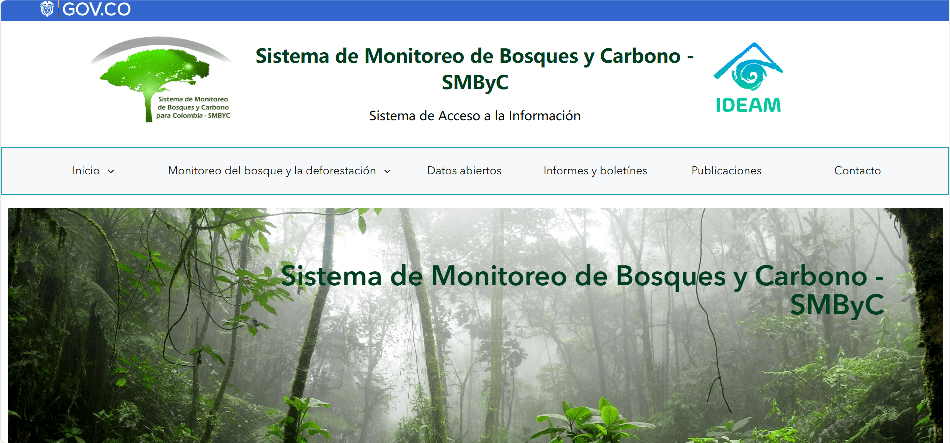The image size is (950, 443).
Task: Expand the Monitoreo del bosque dropdown arrow
Action: coord(387,171)
